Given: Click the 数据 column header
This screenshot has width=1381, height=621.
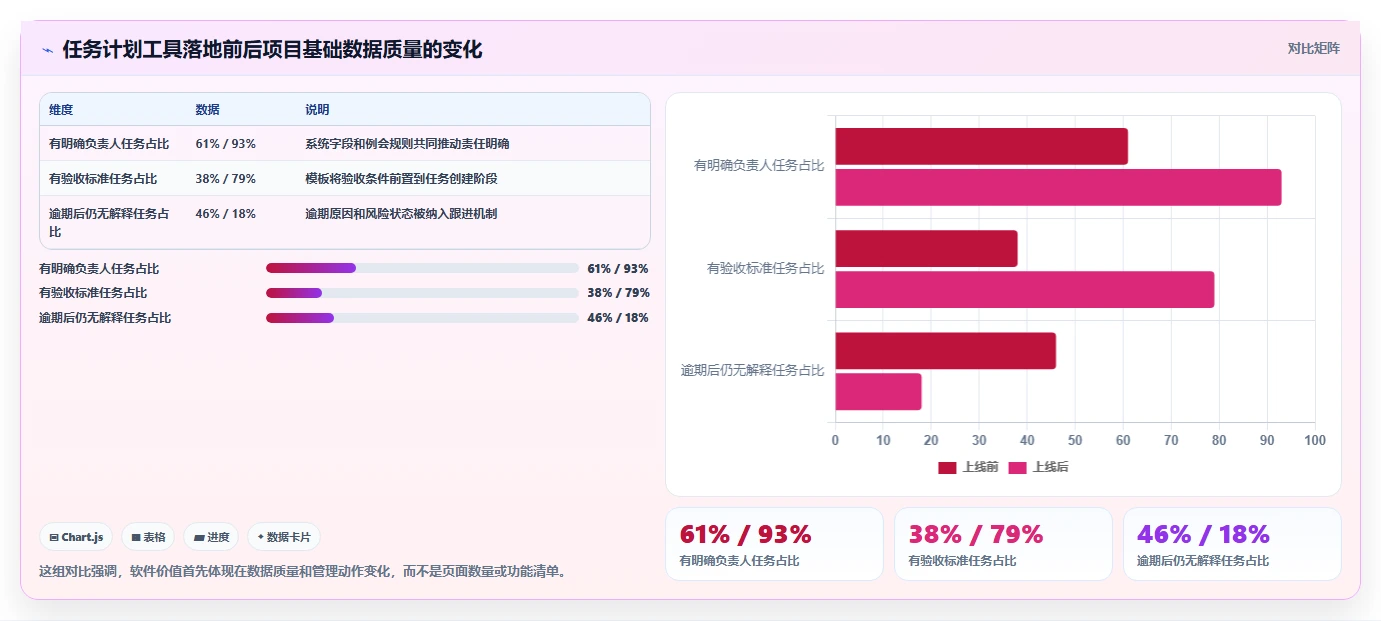Looking at the screenshot, I should [x=207, y=110].
